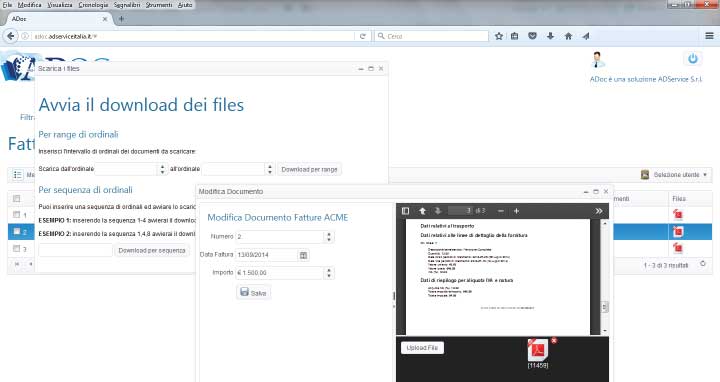The height and width of the screenshot is (382, 720).
Task: Adjust the Importo field spinner arrows
Action: pyautogui.click(x=329, y=273)
